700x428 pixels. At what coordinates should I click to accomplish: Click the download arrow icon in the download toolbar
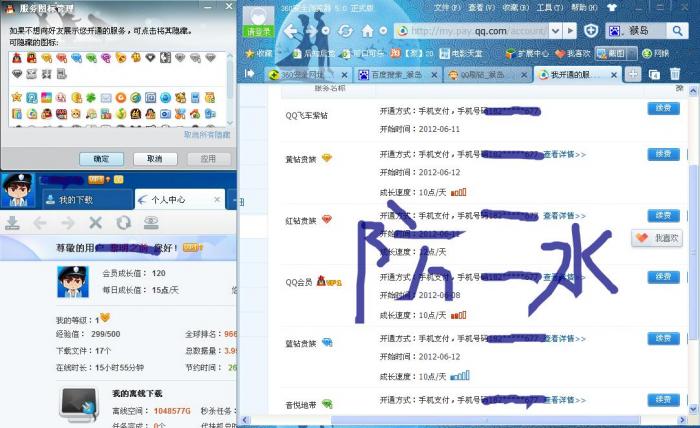pyautogui.click(x=12, y=223)
